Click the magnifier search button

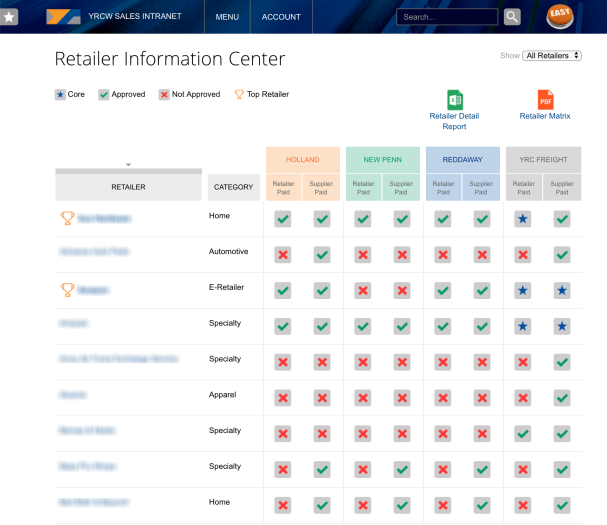click(x=512, y=17)
